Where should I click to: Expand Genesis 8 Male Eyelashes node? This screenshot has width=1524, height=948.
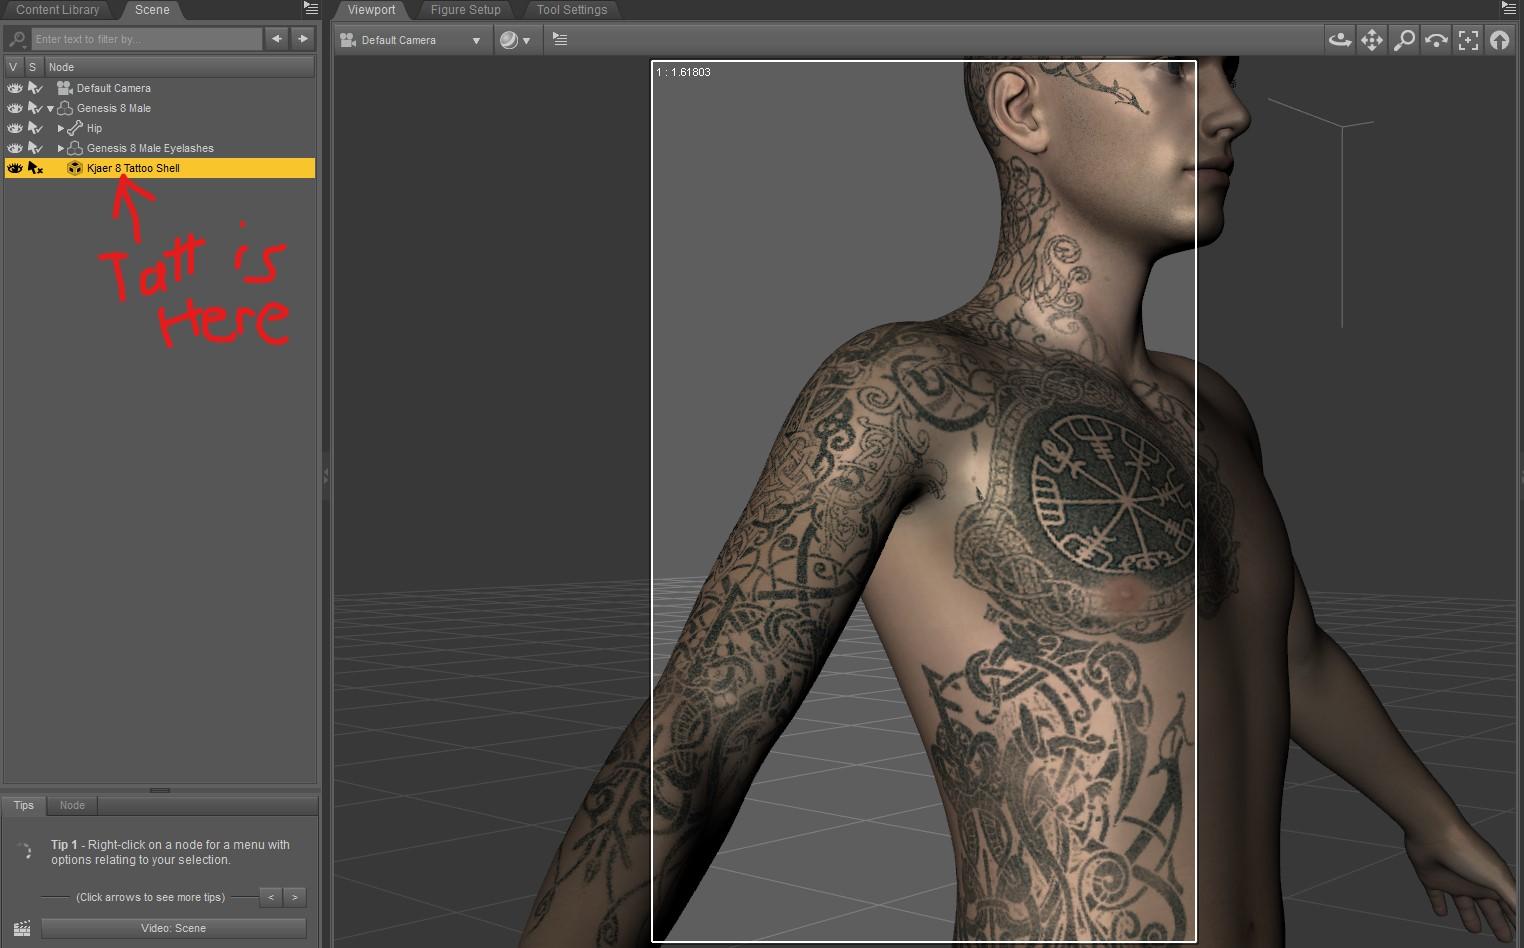point(61,148)
